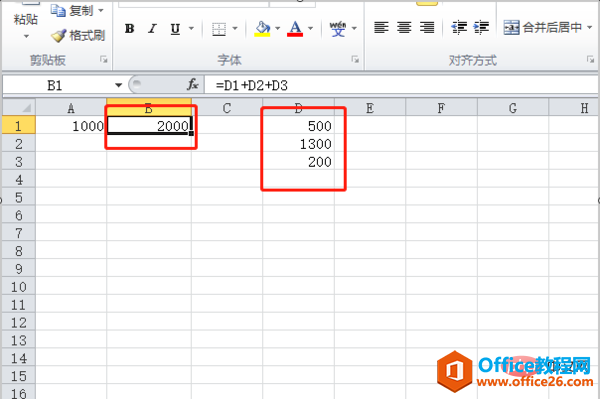The width and height of the screenshot is (600, 399).
Task: Click cell B1 containing 2000
Action: tap(149, 125)
